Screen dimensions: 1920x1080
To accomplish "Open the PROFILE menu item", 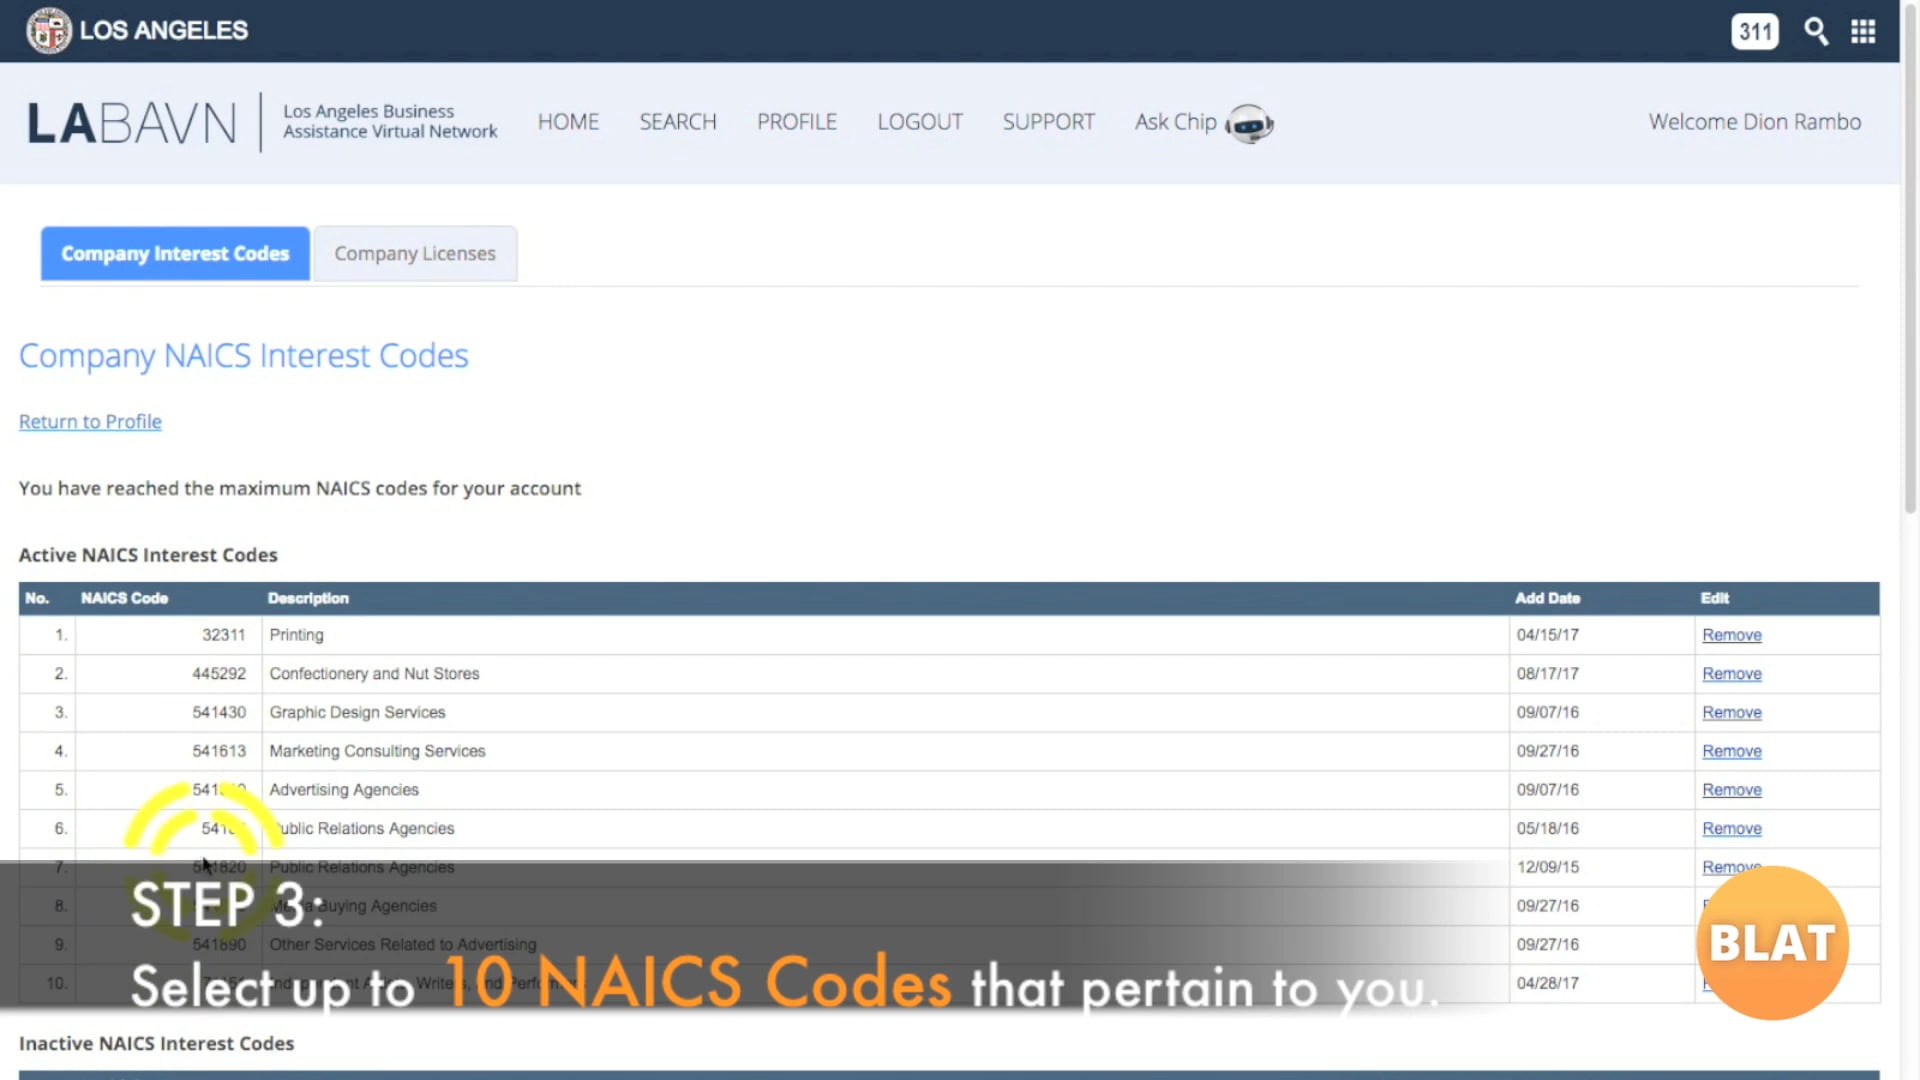I will [x=796, y=122].
